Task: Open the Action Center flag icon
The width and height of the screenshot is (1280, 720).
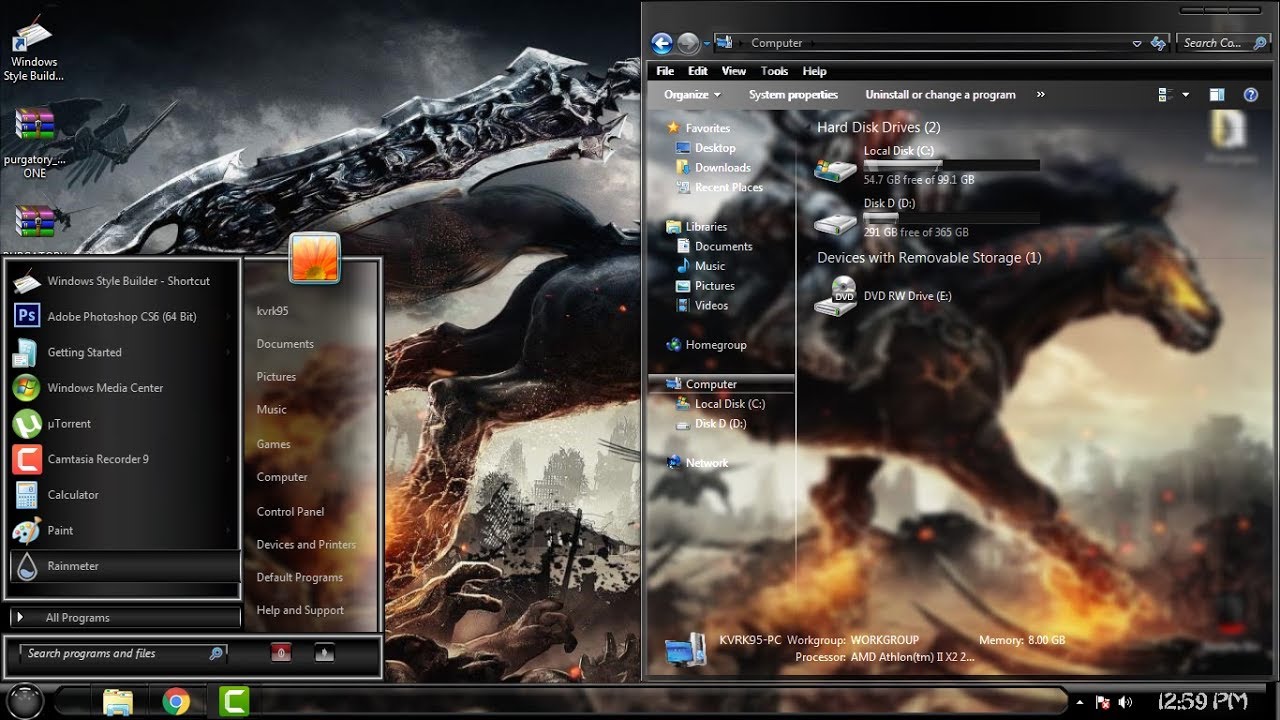Action: click(x=1103, y=702)
